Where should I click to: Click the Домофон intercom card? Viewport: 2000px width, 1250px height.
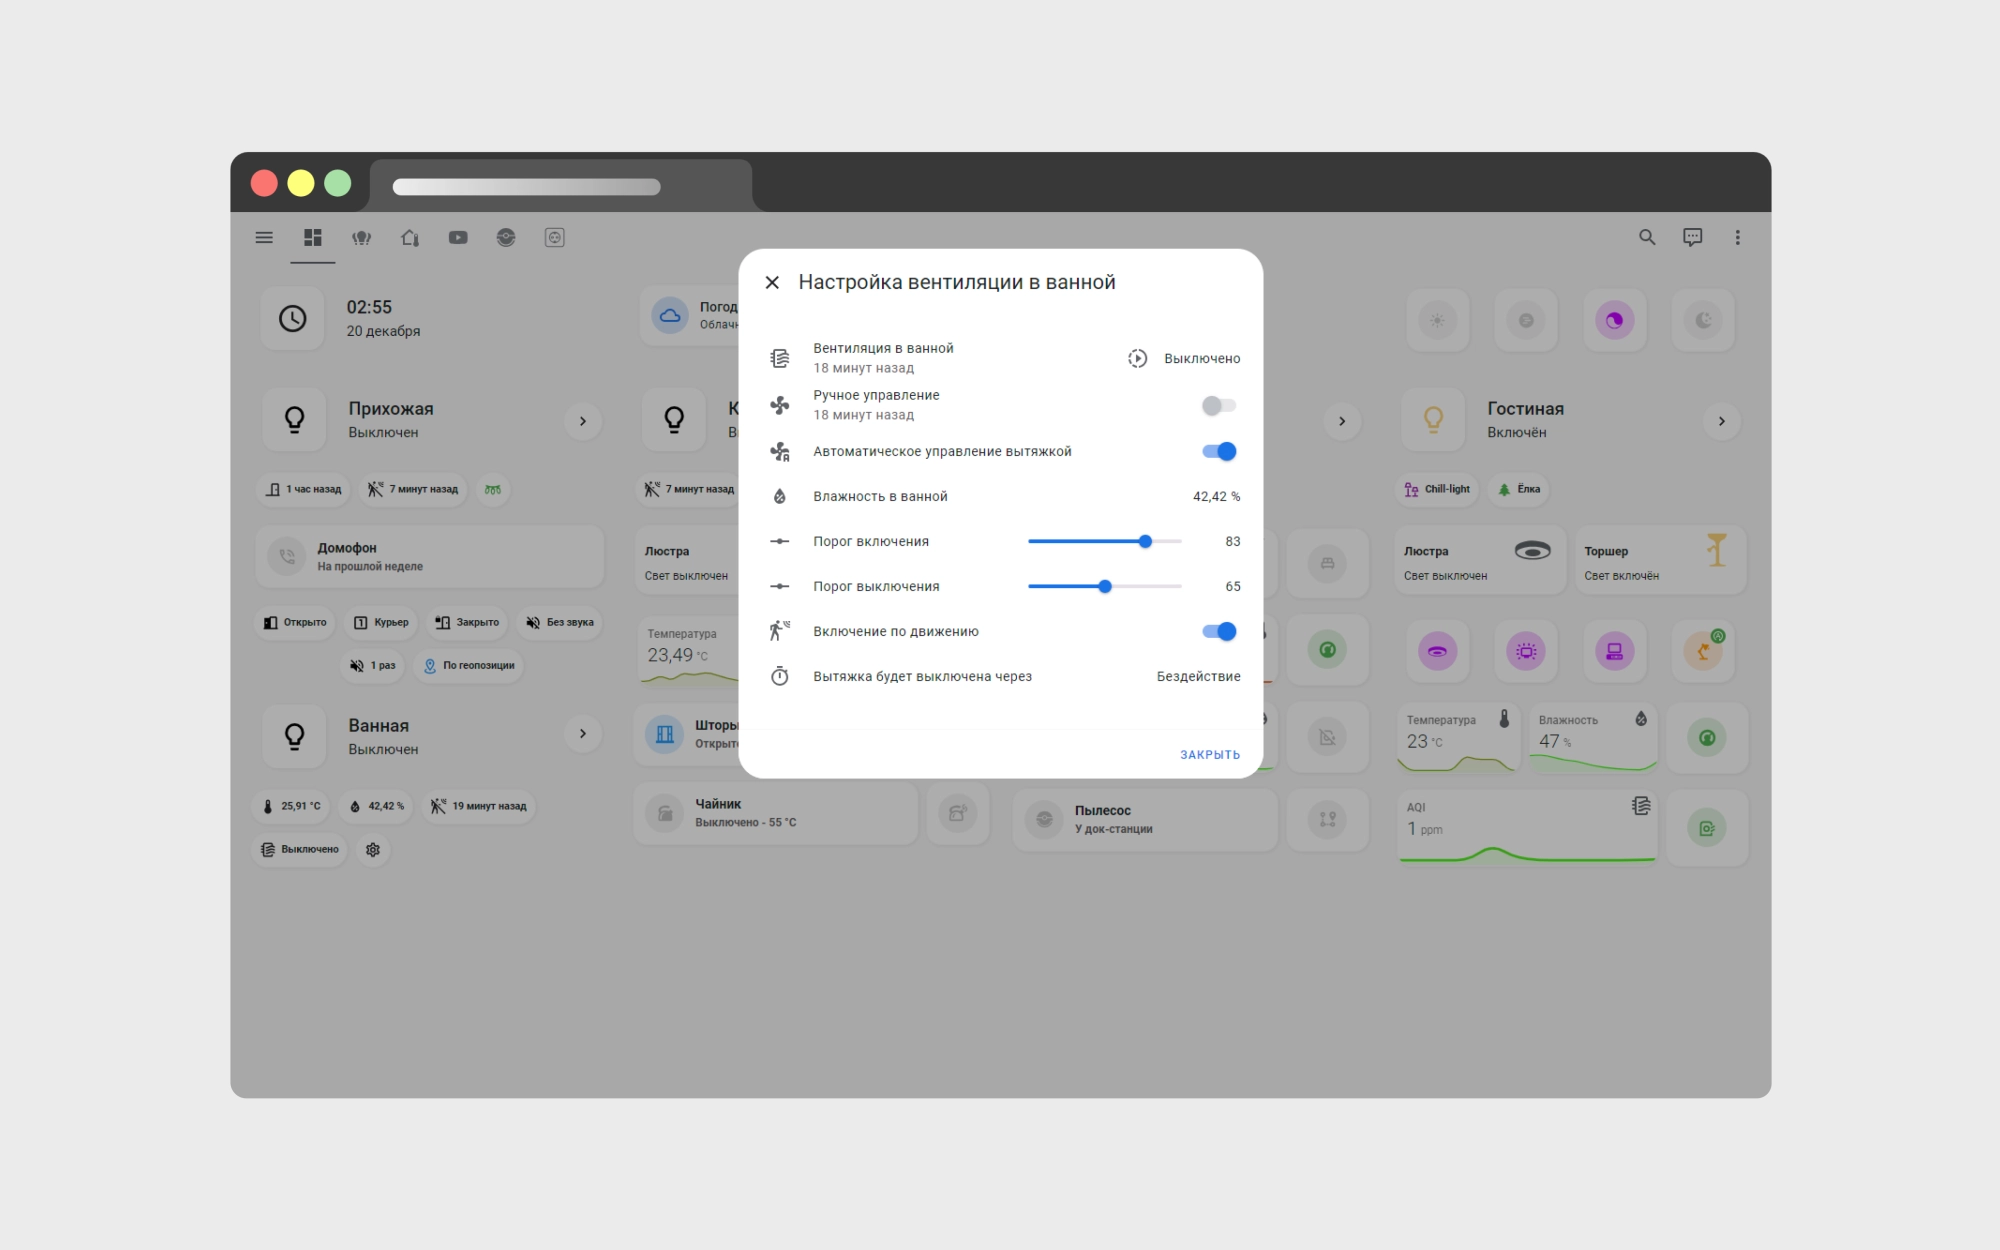[430, 557]
